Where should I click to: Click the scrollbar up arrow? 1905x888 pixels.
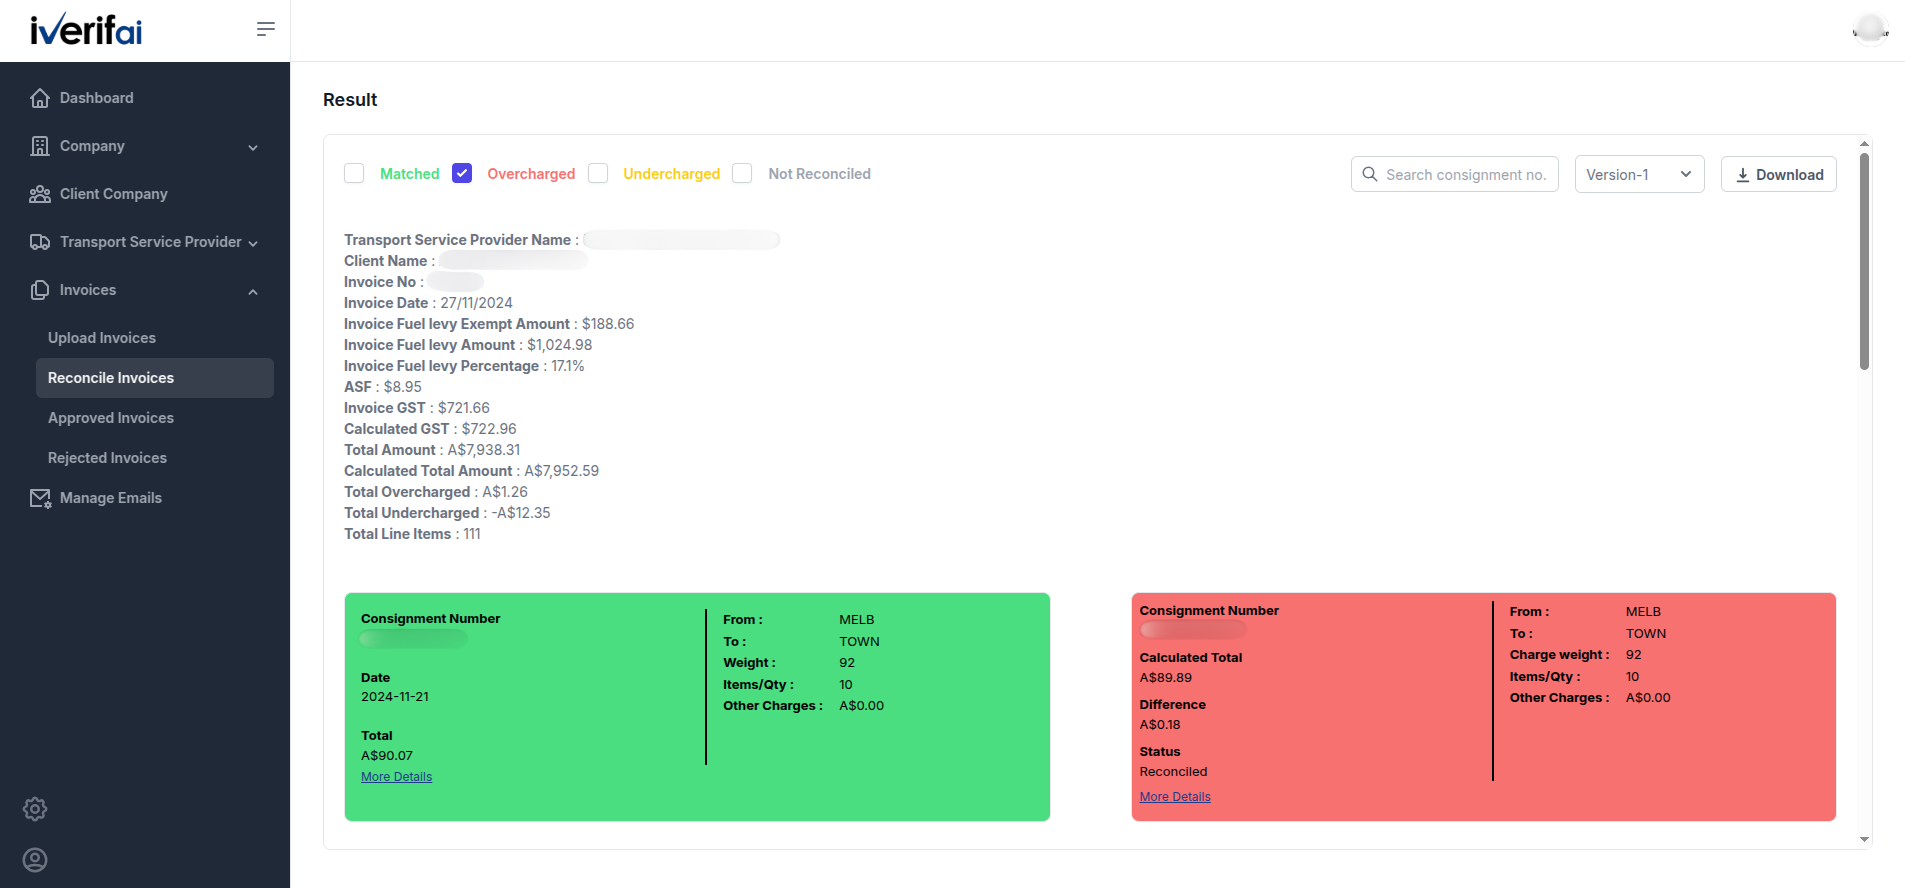(x=1864, y=143)
